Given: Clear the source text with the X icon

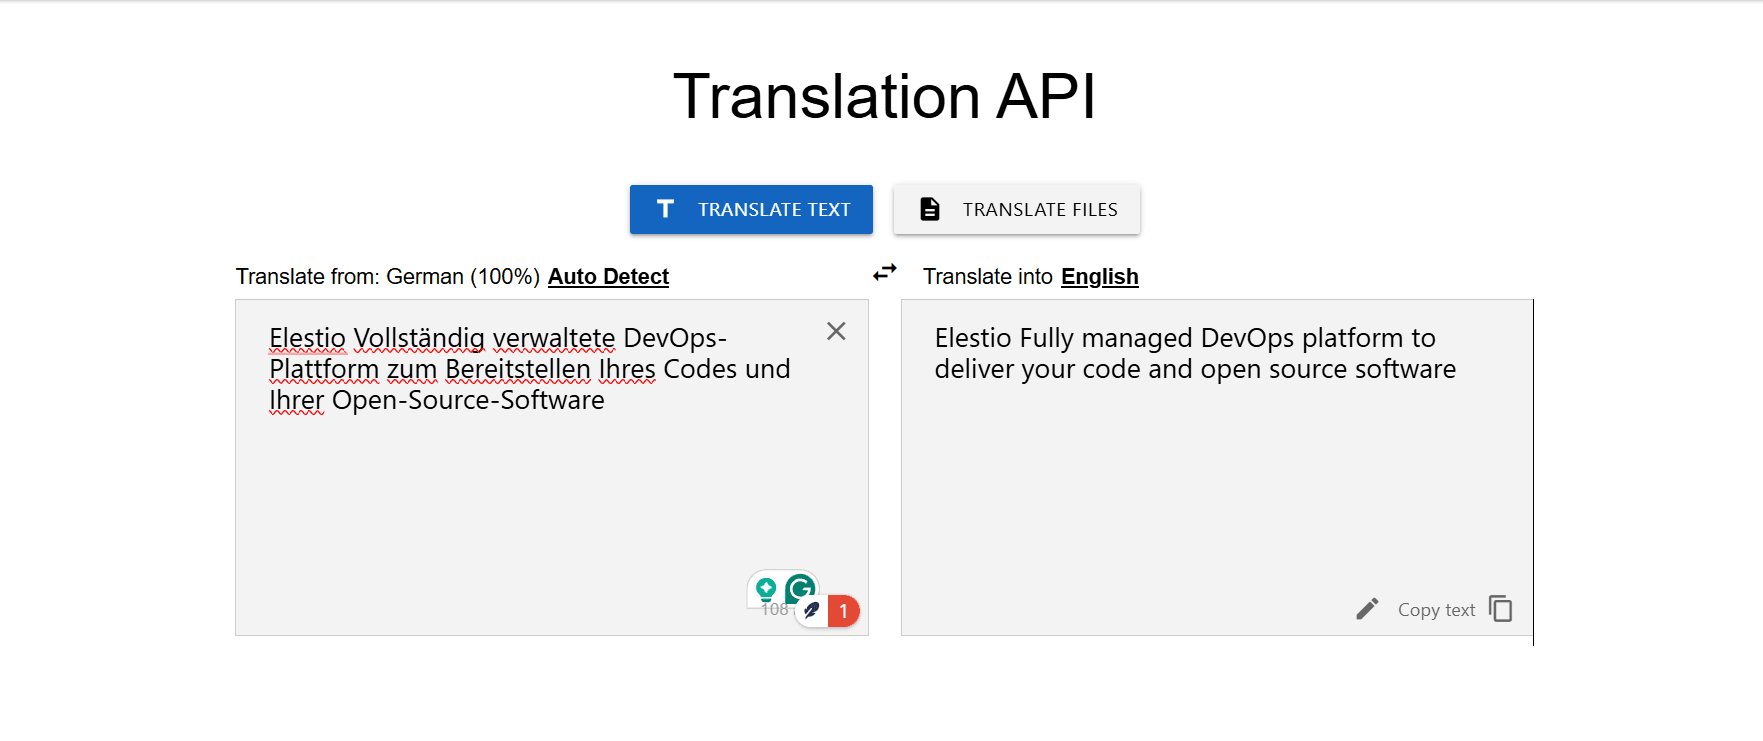Looking at the screenshot, I should [836, 331].
